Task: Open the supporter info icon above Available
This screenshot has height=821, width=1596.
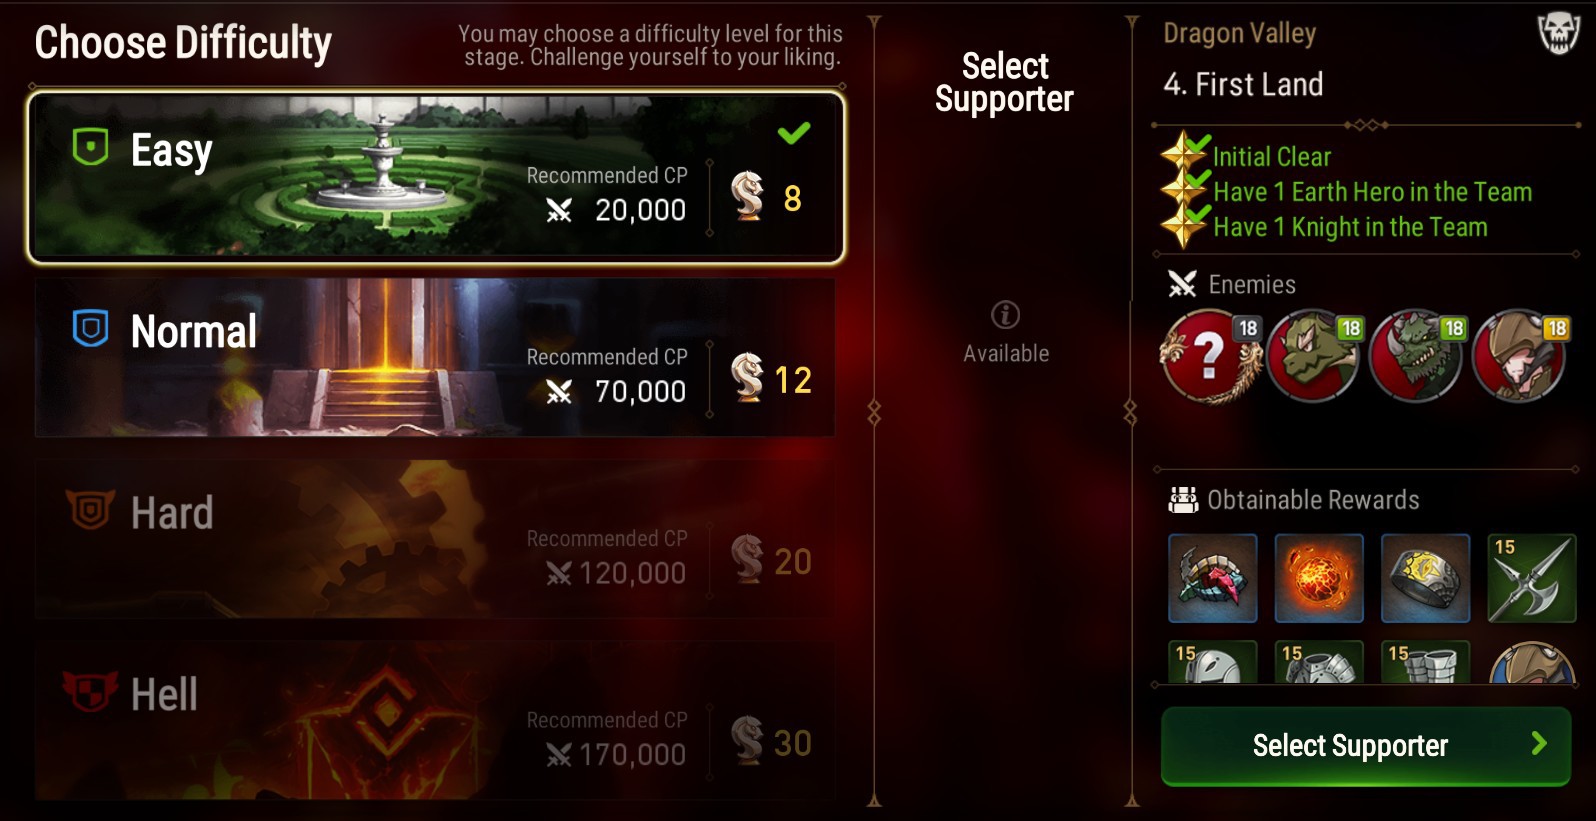Action: pos(1005,315)
